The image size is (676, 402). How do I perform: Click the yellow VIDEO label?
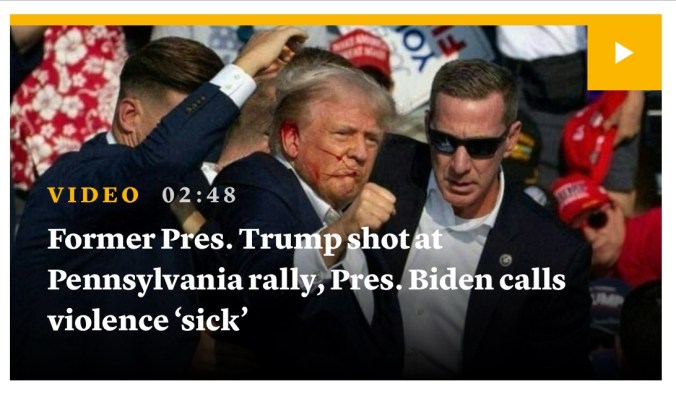point(93,195)
